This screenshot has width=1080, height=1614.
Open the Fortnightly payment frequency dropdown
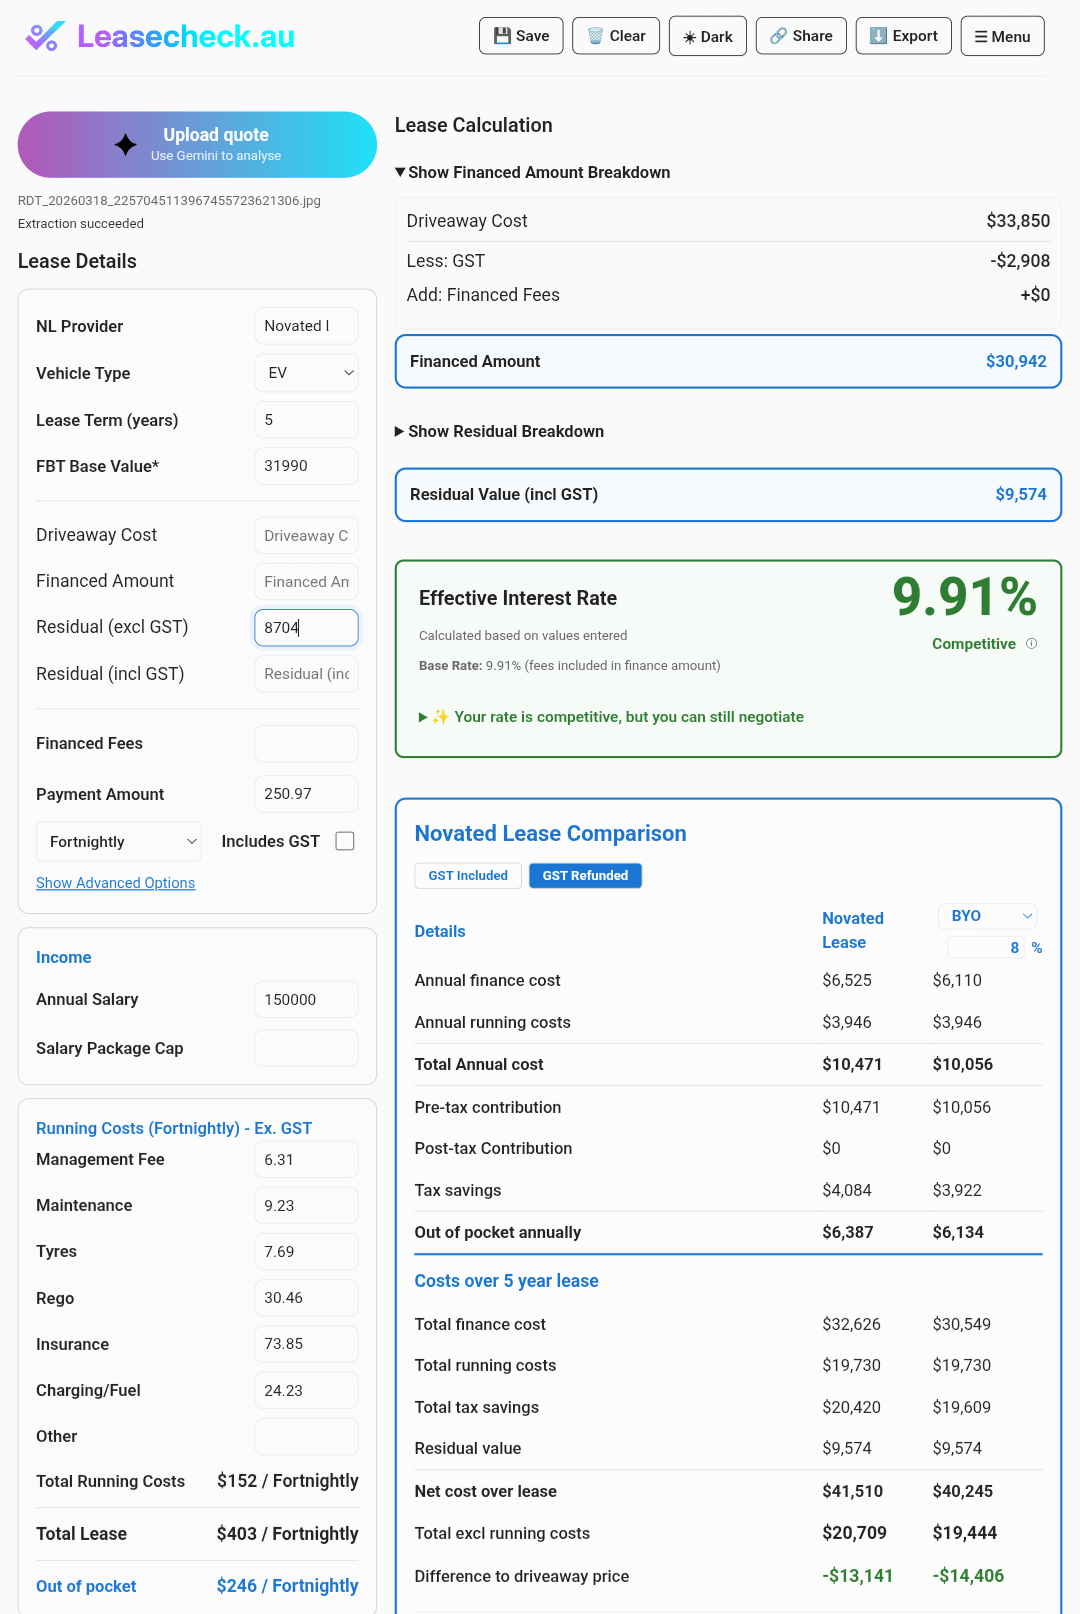click(x=119, y=842)
